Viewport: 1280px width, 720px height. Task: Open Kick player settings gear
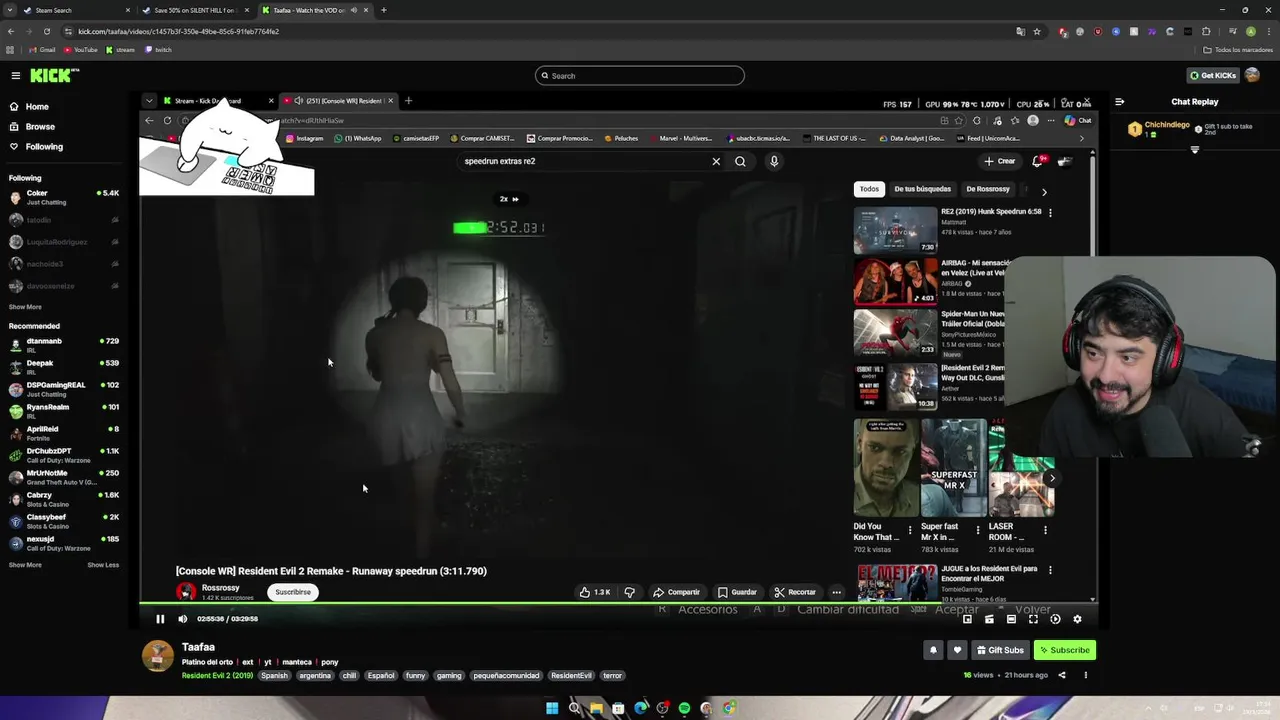click(1077, 619)
